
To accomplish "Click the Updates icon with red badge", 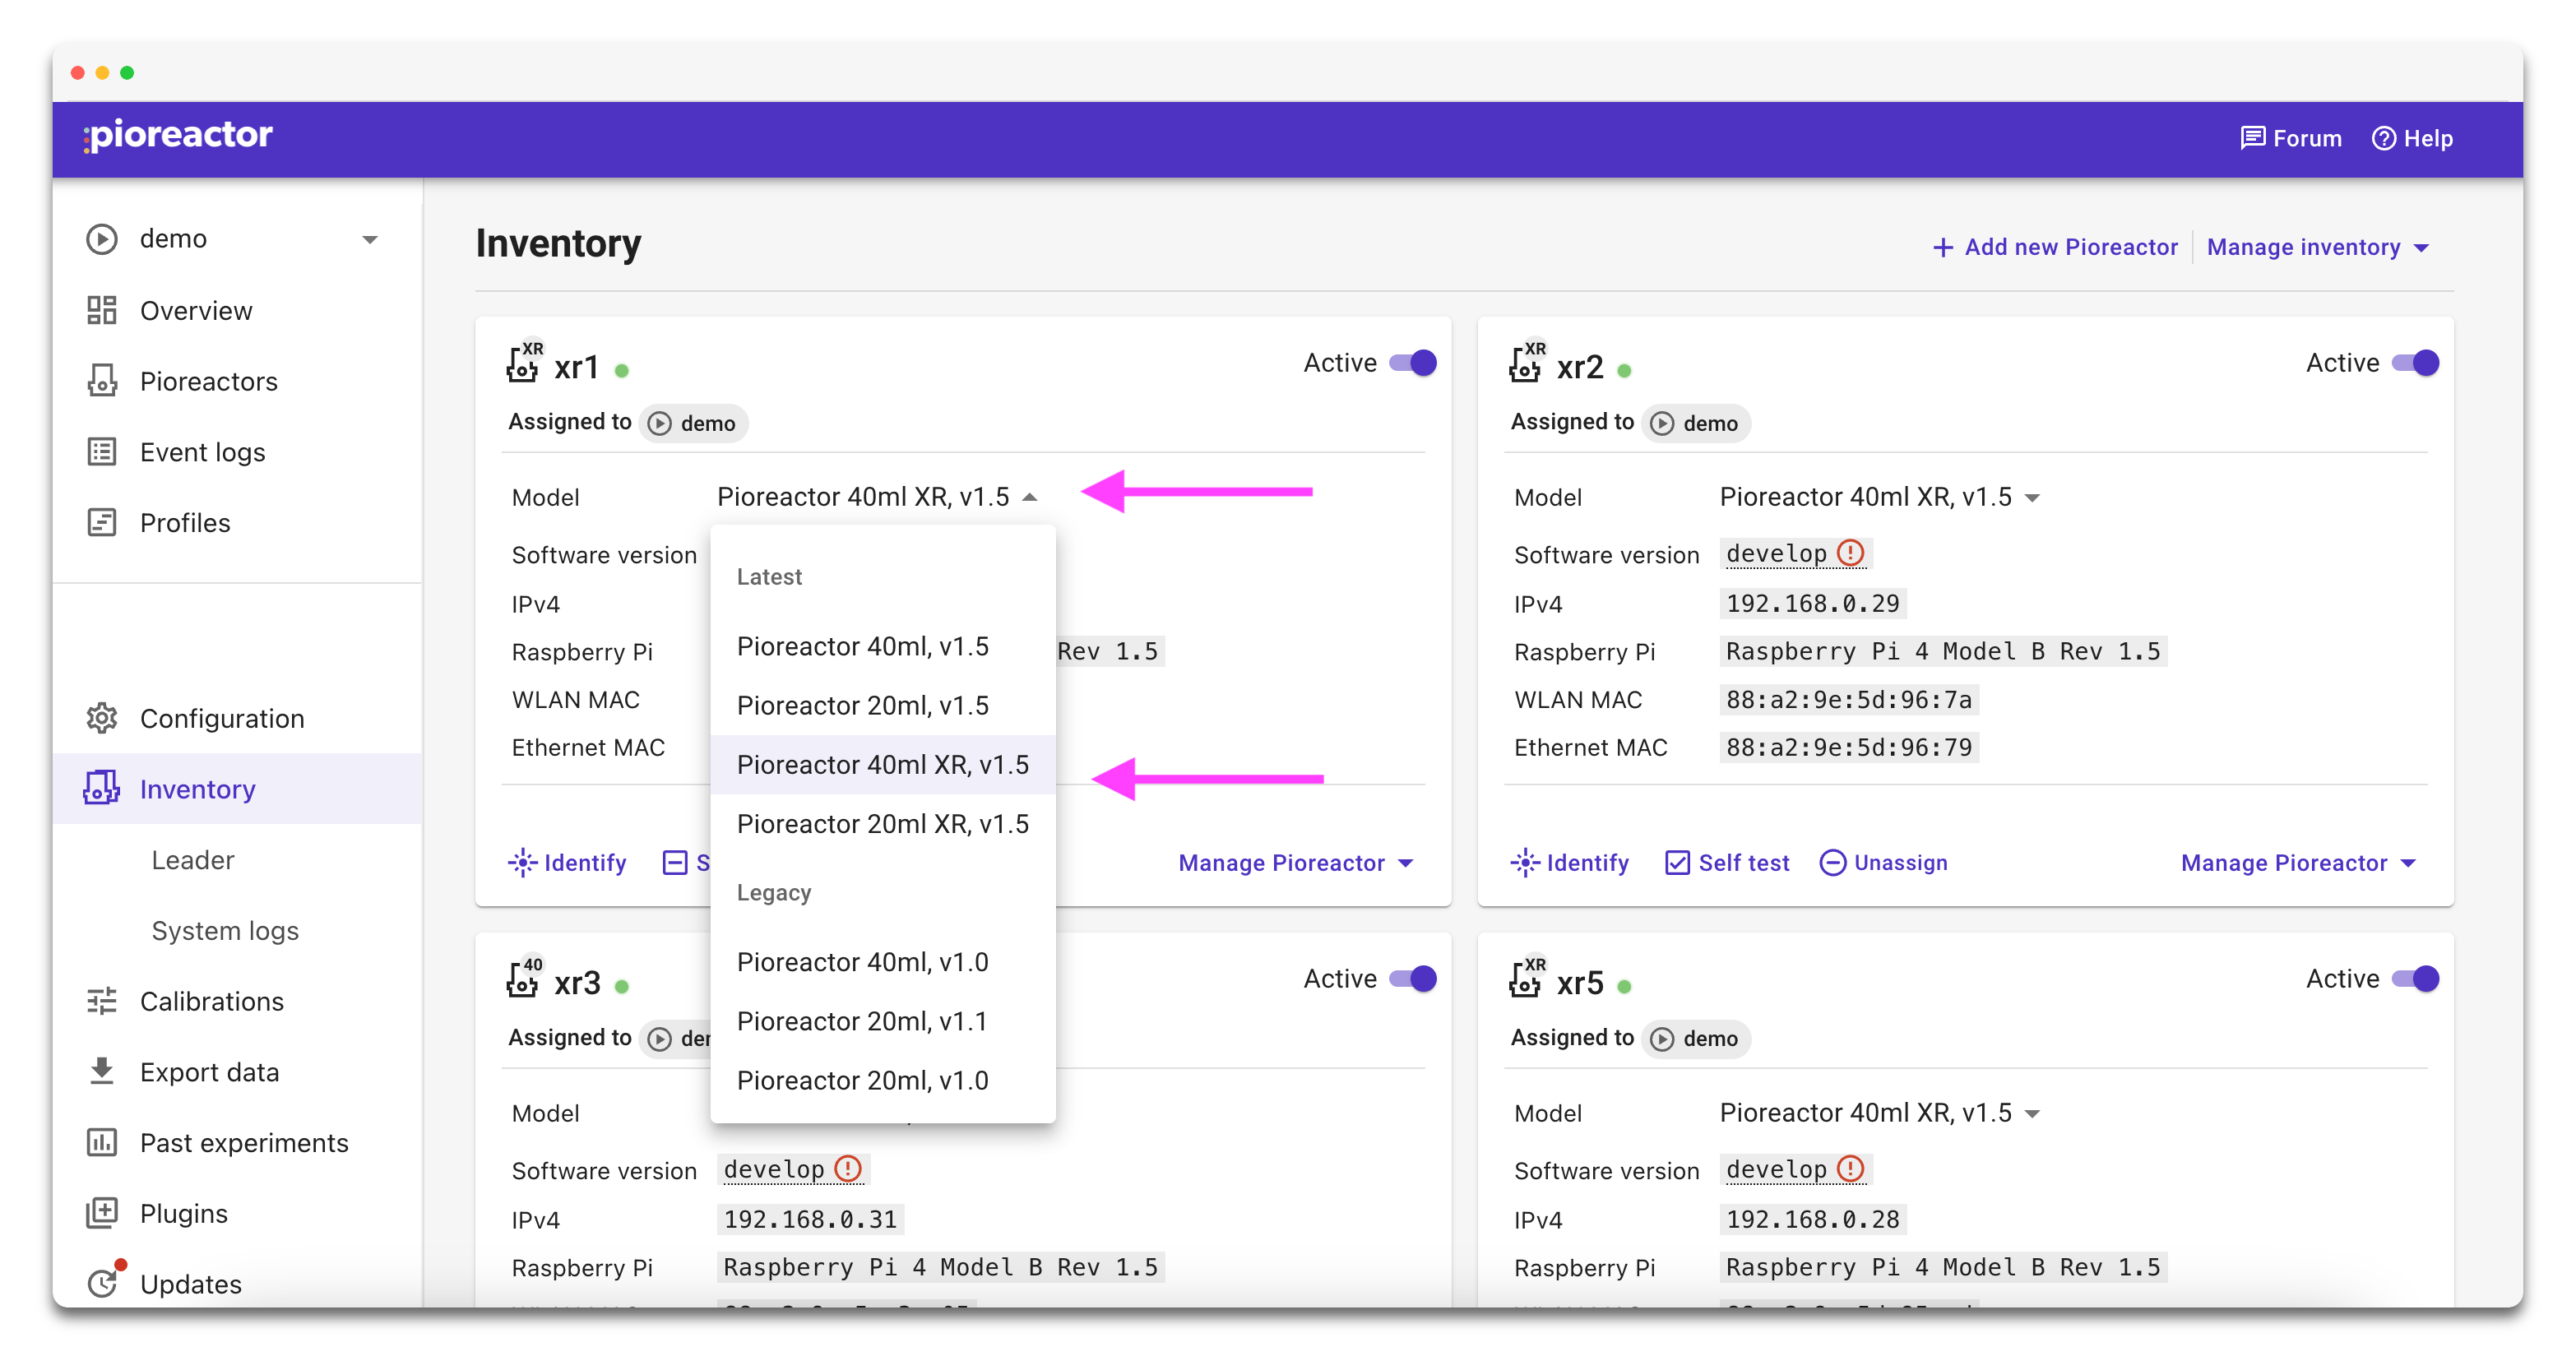I will click(103, 1282).
